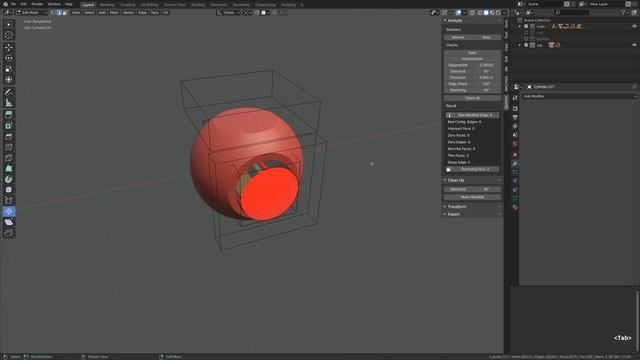Screen dimensions: 640x360
Task: Open the UV menu in viewport header
Action: click(165, 13)
